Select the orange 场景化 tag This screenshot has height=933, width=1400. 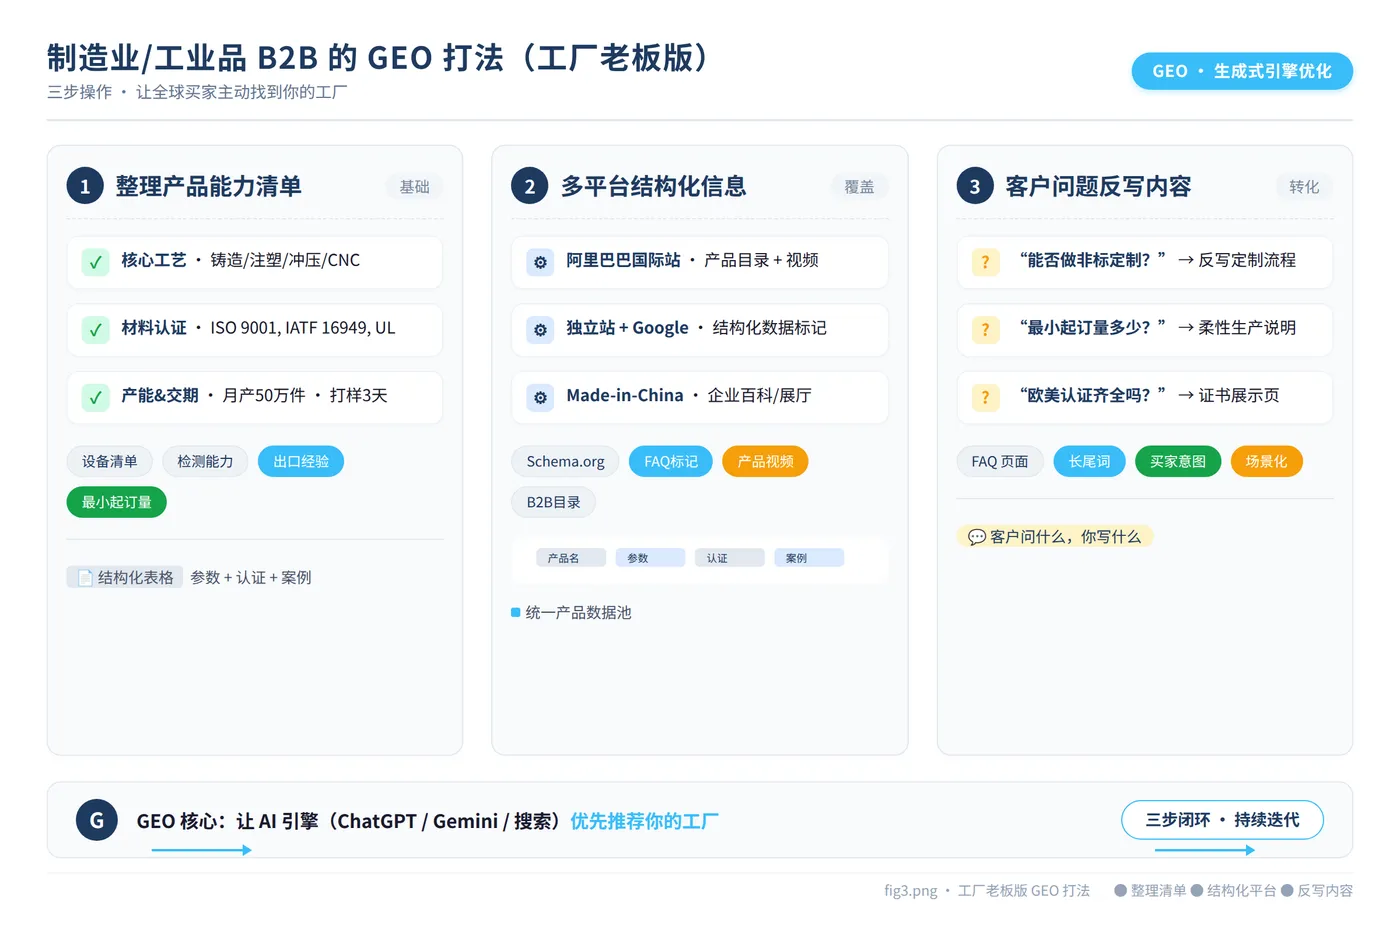point(1266,461)
